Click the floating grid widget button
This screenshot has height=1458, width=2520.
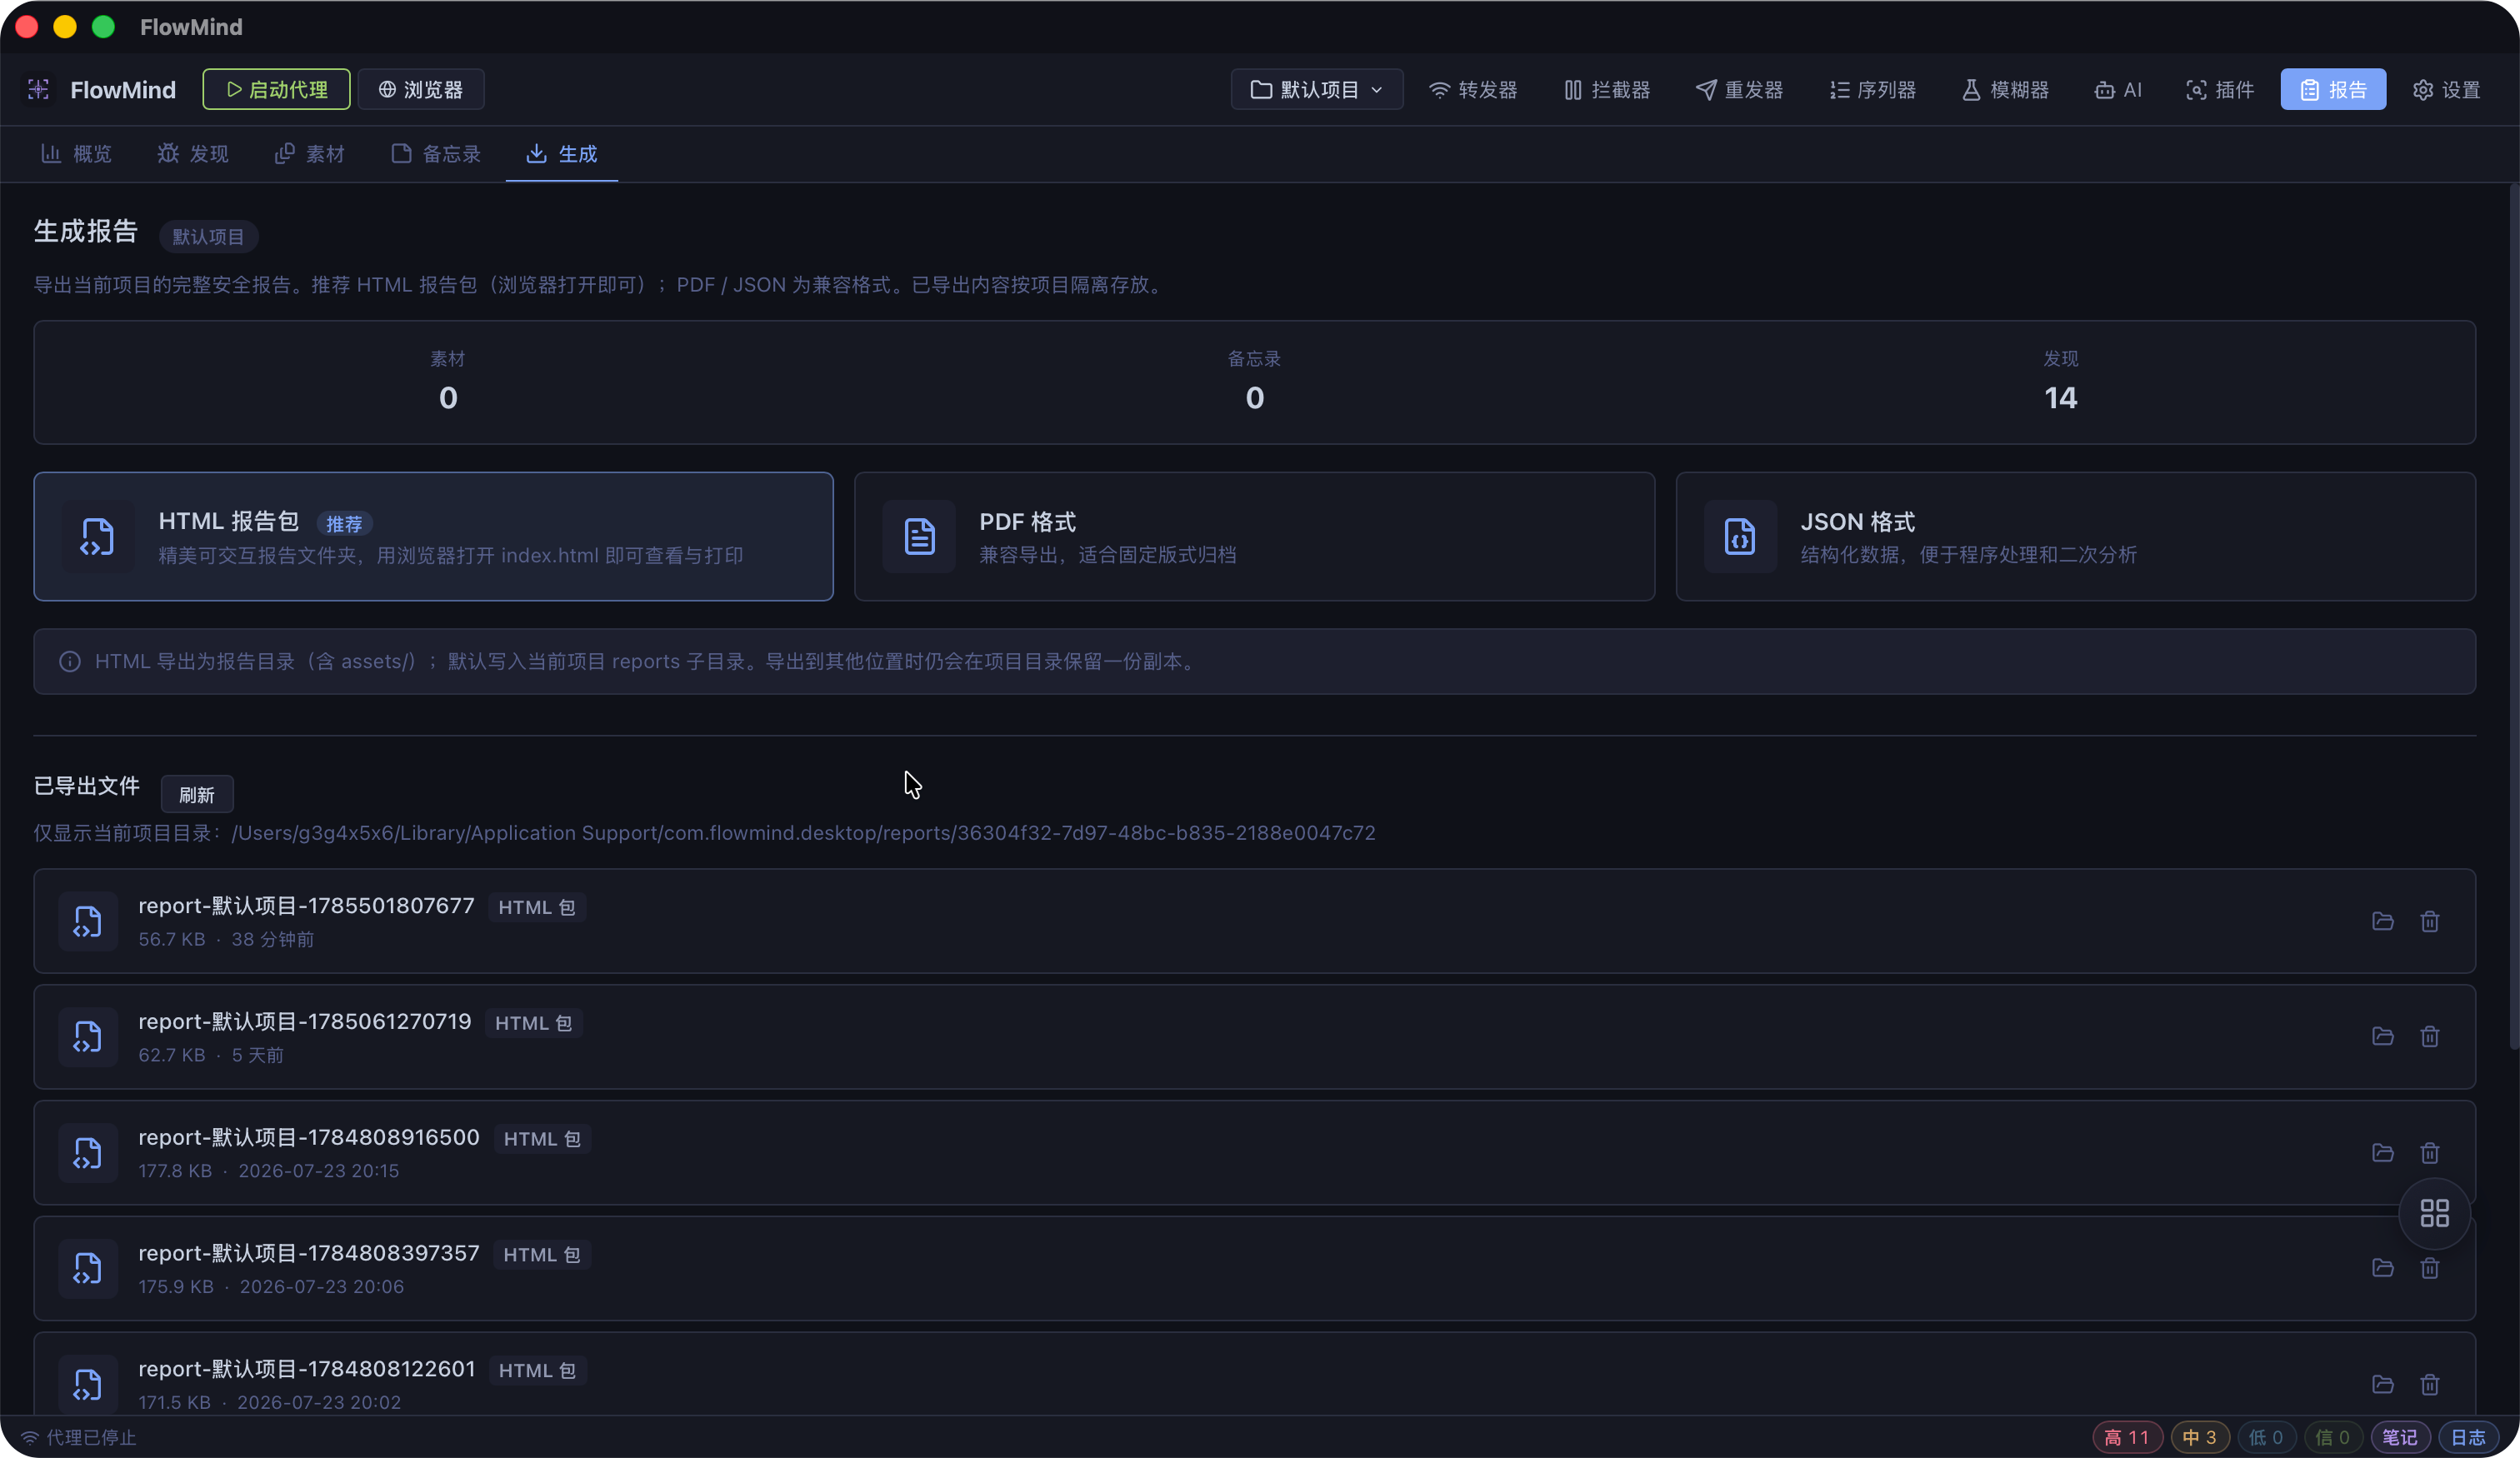click(2435, 1214)
